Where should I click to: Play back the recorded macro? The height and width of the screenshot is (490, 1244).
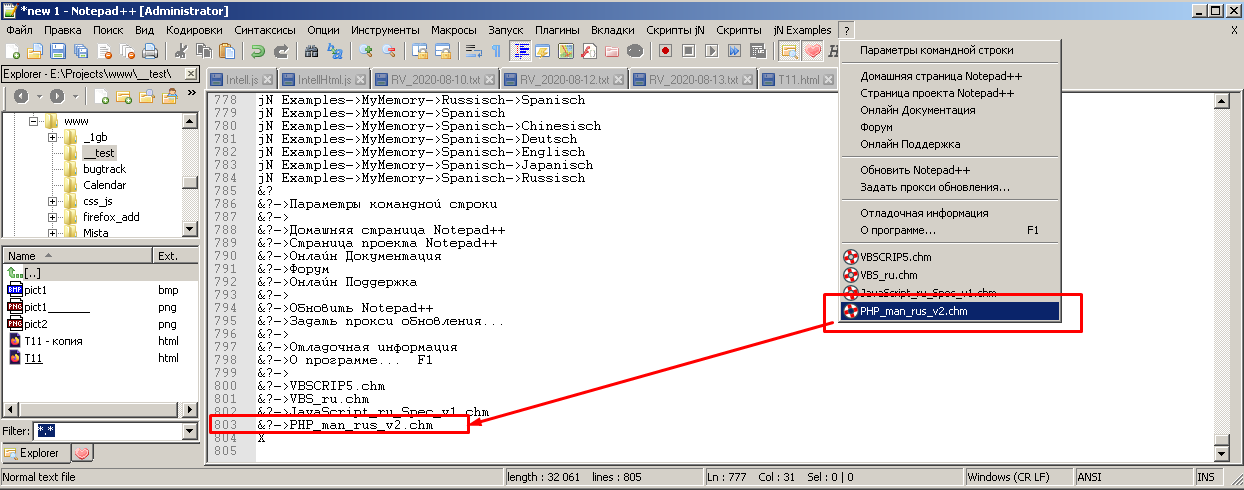pyautogui.click(x=712, y=50)
